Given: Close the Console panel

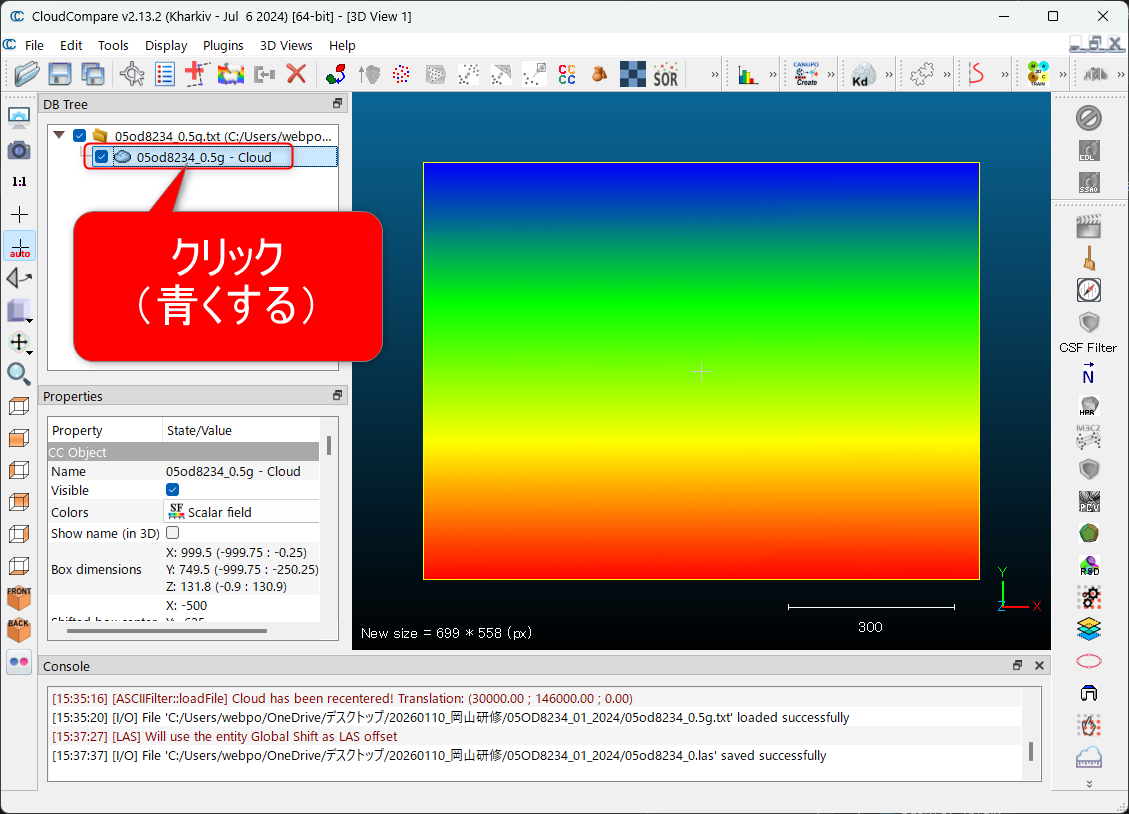Looking at the screenshot, I should click(1039, 666).
